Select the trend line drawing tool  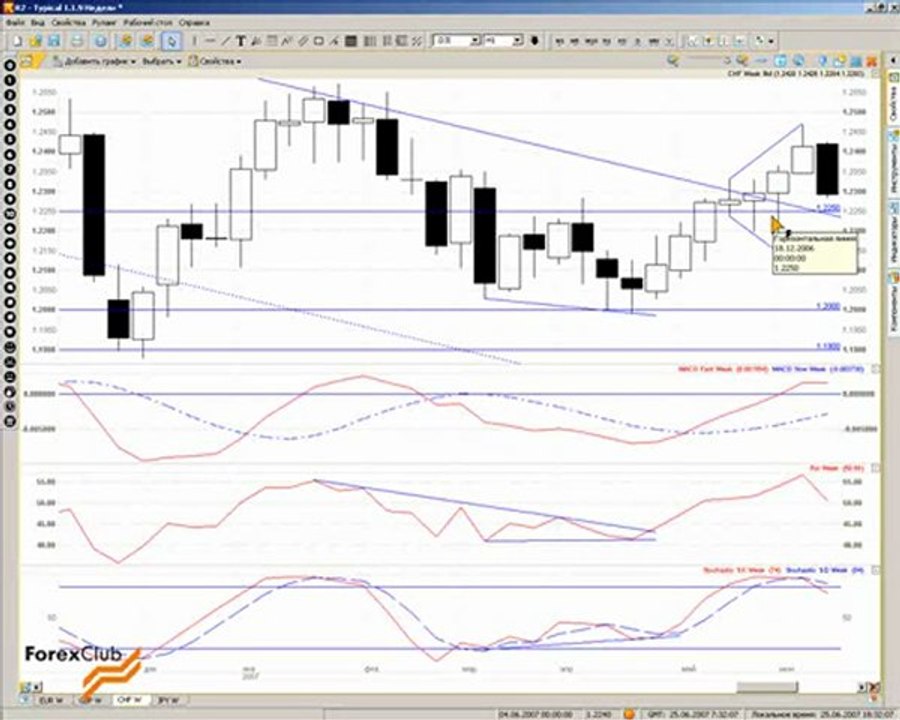pyautogui.click(x=225, y=41)
